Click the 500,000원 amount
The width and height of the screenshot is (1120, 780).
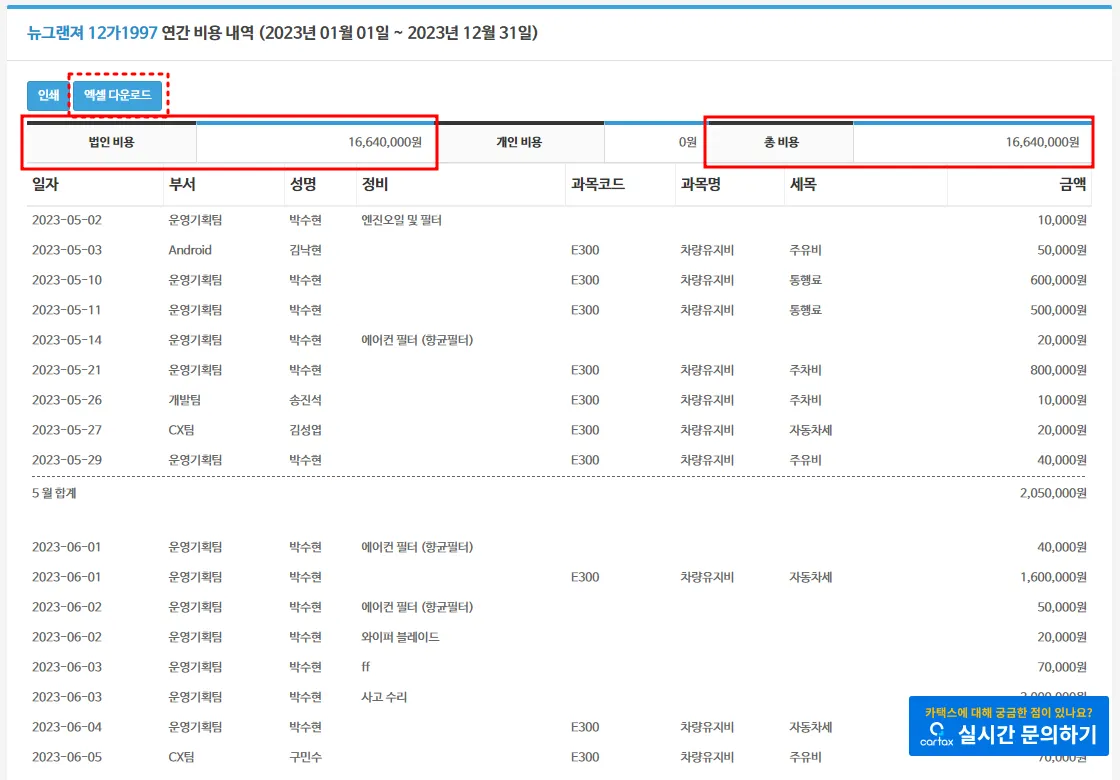(1058, 310)
